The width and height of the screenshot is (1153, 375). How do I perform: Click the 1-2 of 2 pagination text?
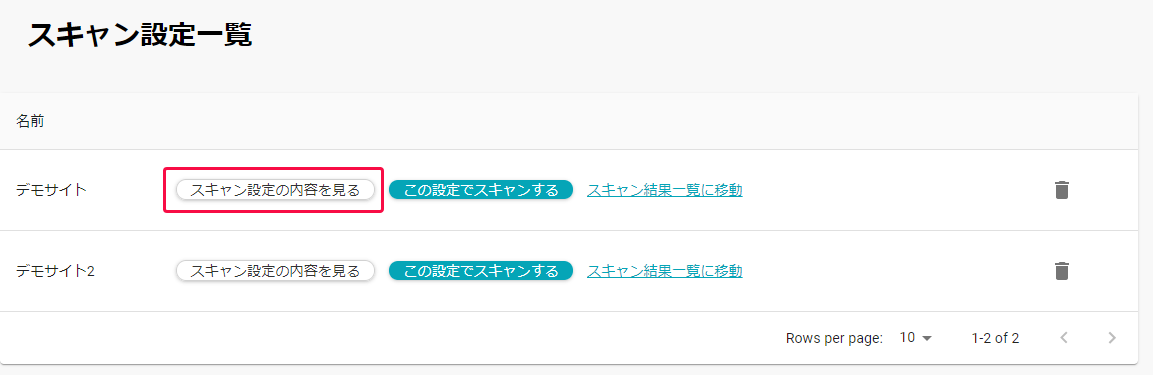tap(995, 338)
